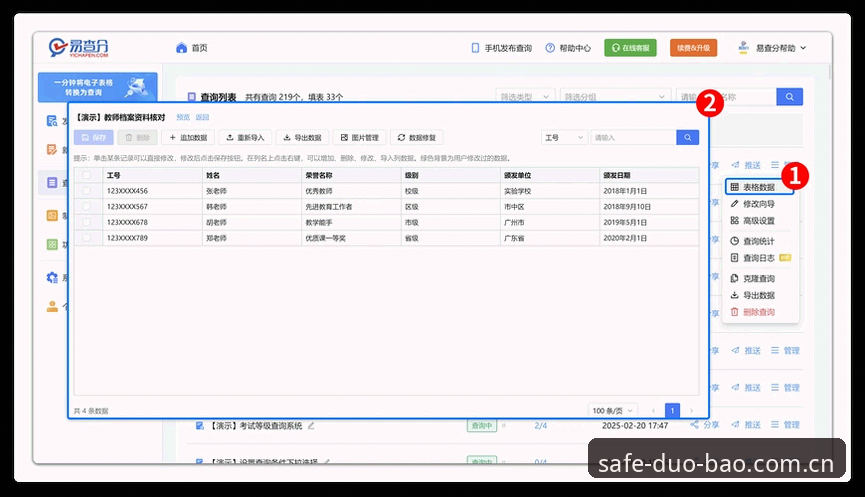The image size is (865, 497).
Task: Click the next page arrow
Action: tap(691, 410)
